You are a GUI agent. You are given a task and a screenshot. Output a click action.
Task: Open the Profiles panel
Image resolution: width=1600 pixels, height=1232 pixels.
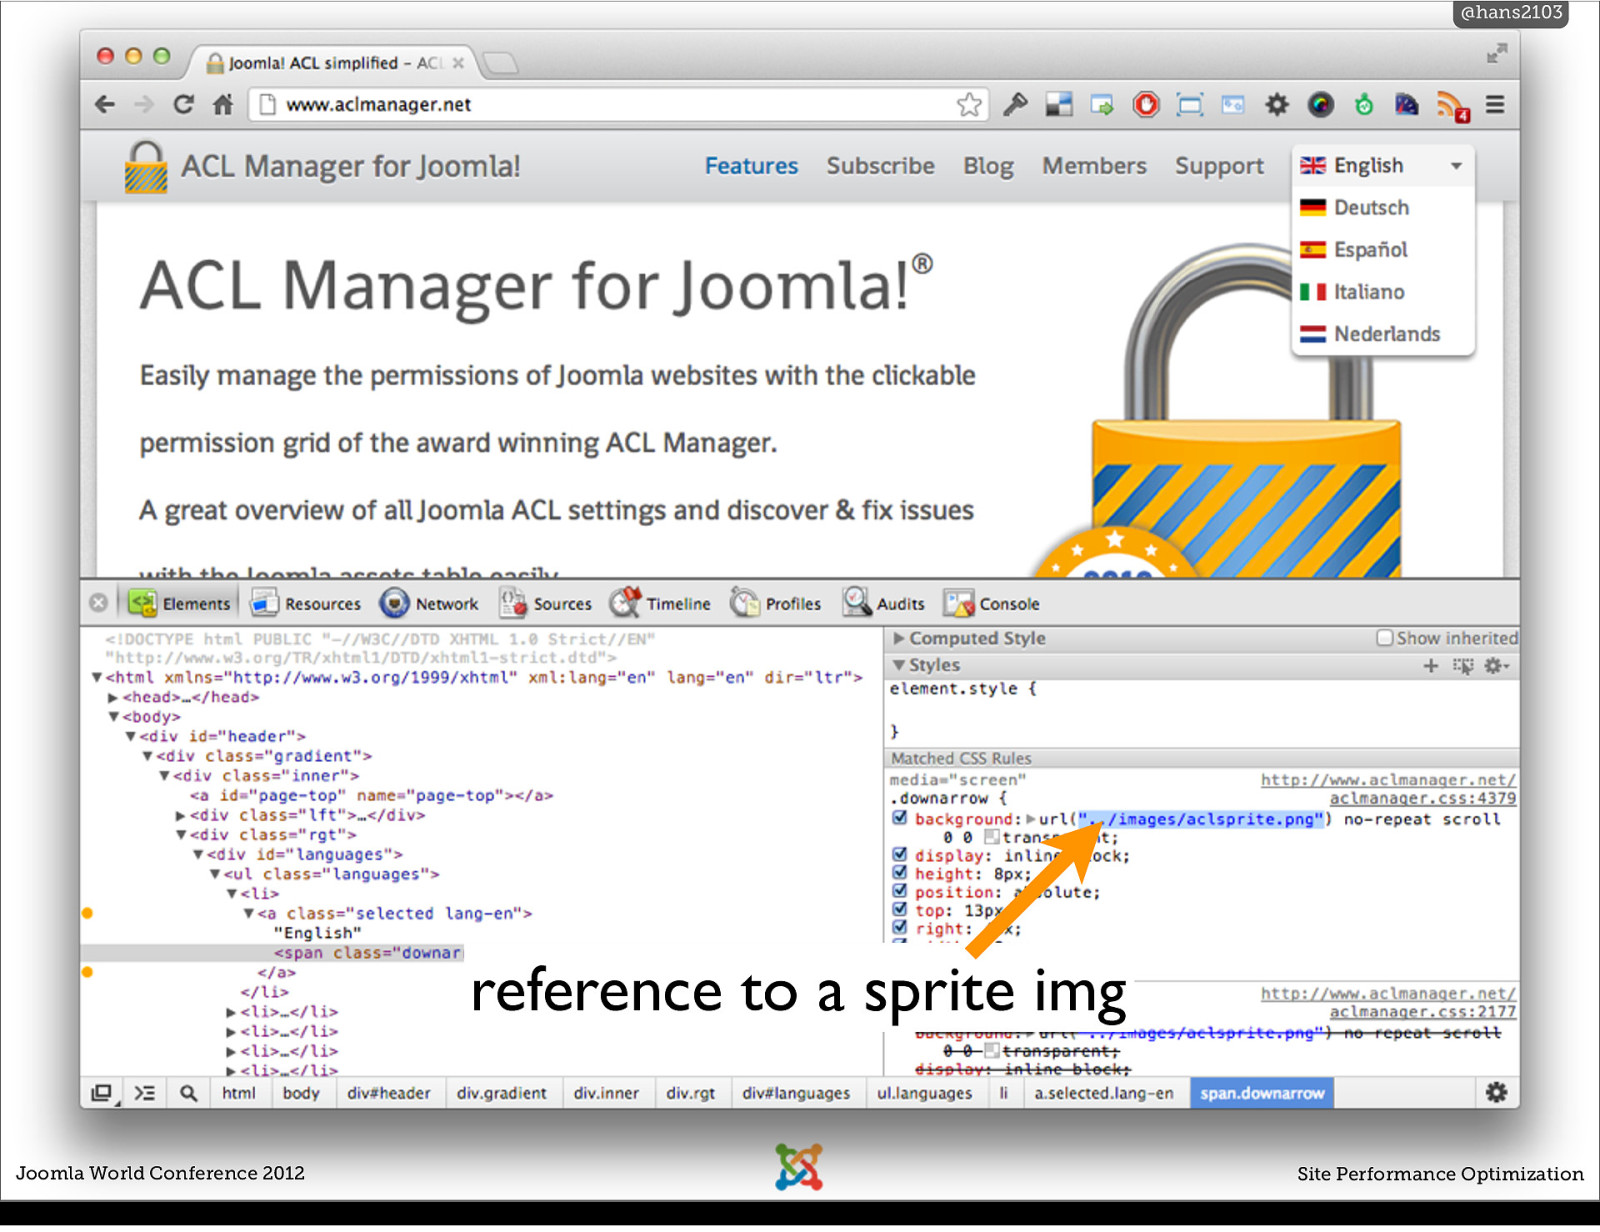pos(776,603)
